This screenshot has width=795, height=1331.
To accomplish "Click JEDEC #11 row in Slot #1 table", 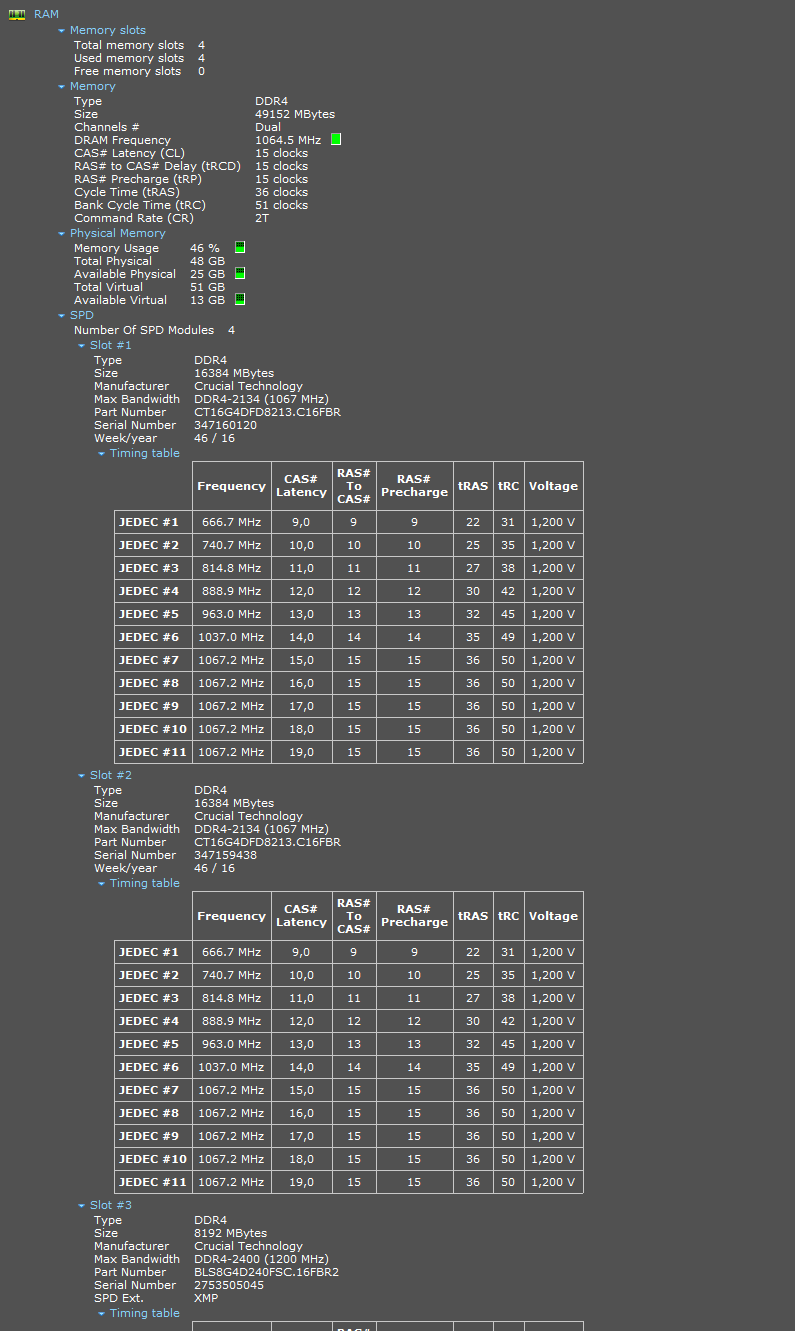I will 349,752.
